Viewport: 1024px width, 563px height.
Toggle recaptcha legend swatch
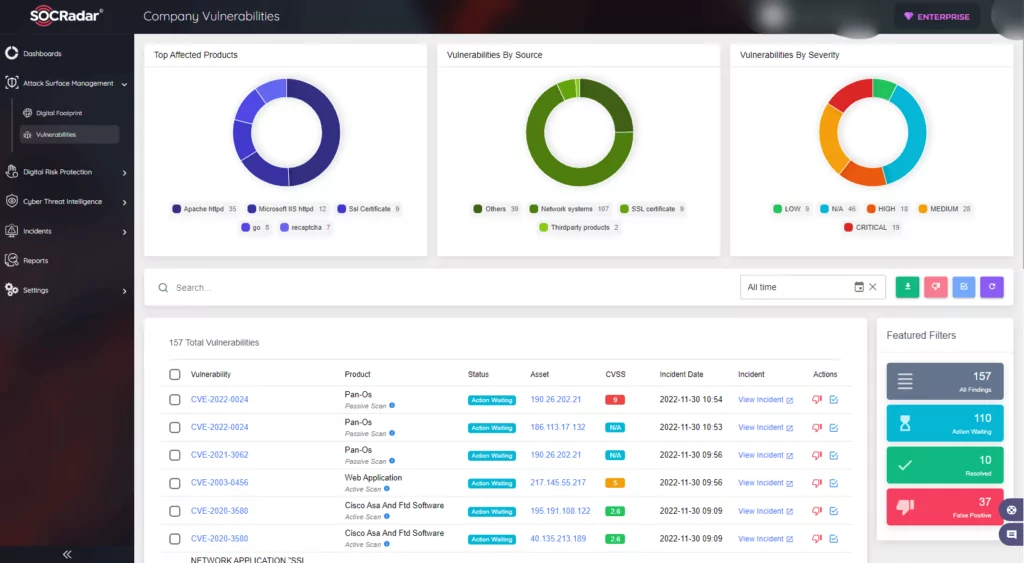284,227
